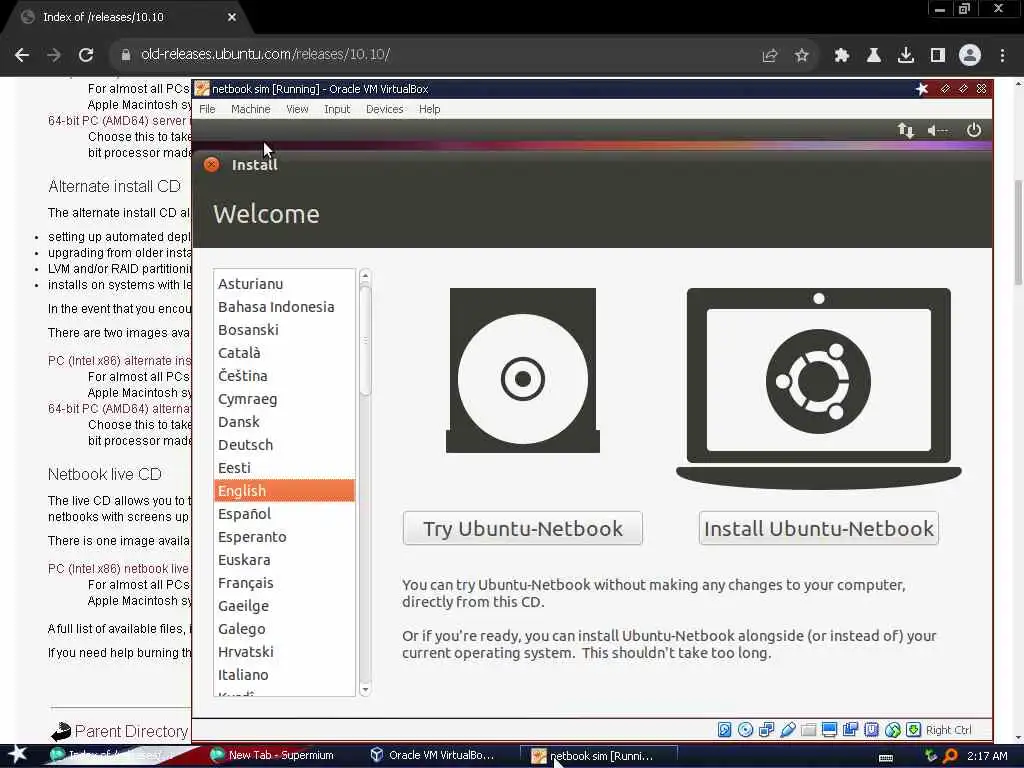Open VirtualBox Devices menu

click(x=385, y=109)
